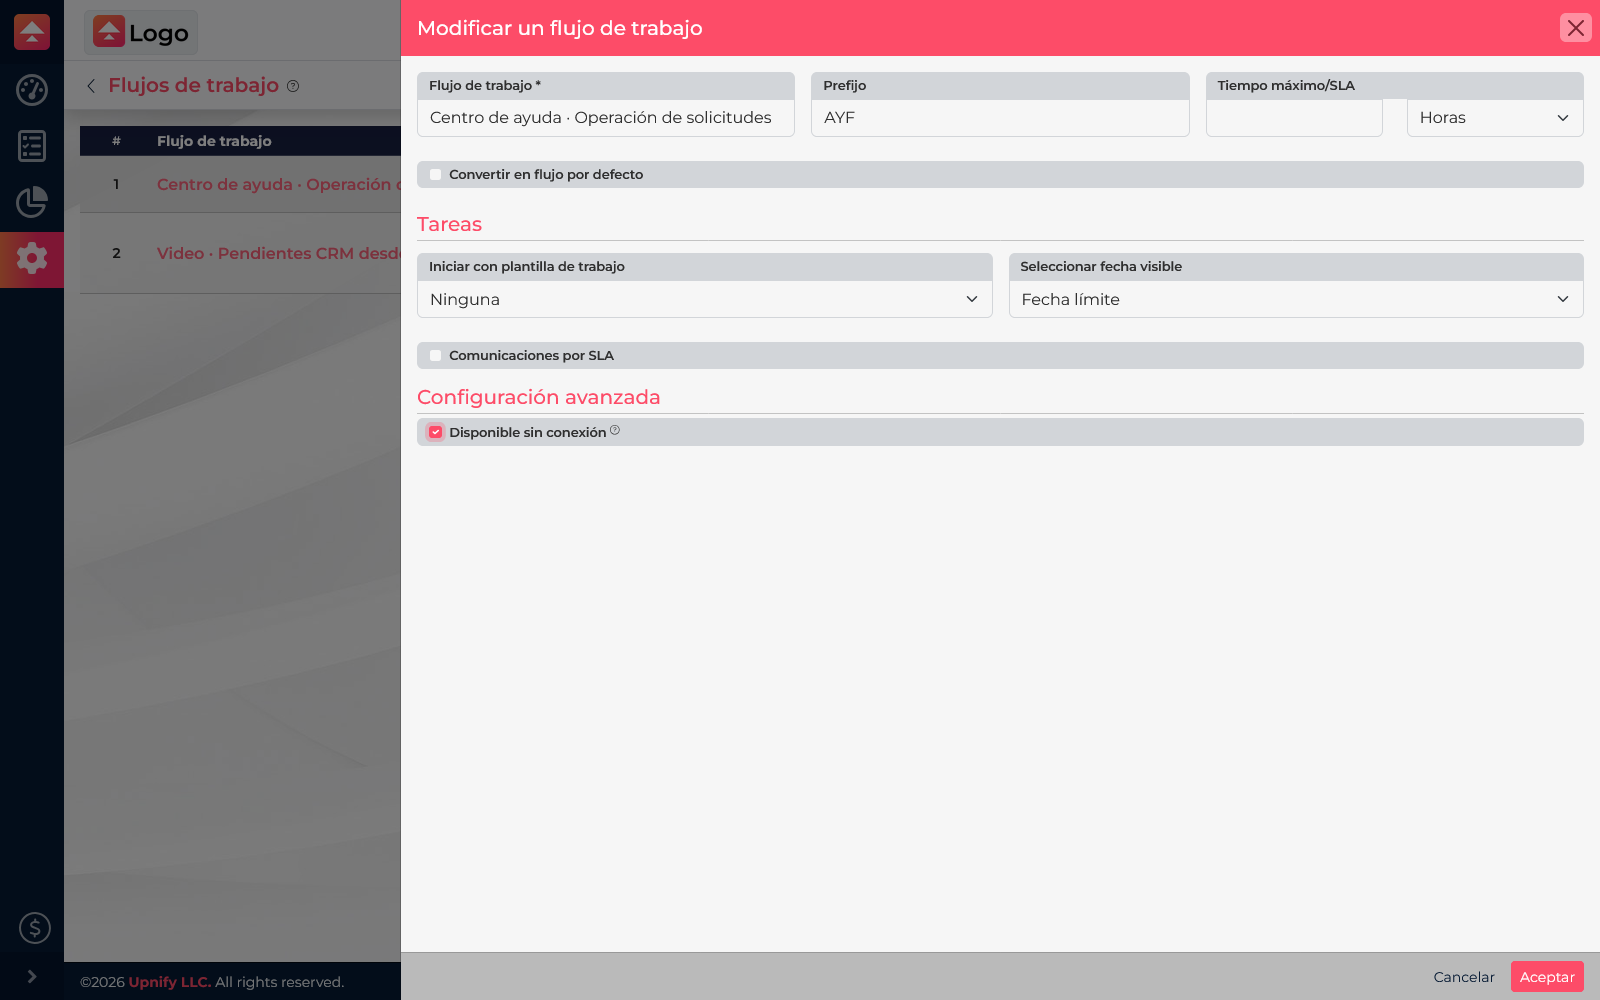
Task: Open Video · Pendientes CRM workflow link
Action: tap(278, 253)
